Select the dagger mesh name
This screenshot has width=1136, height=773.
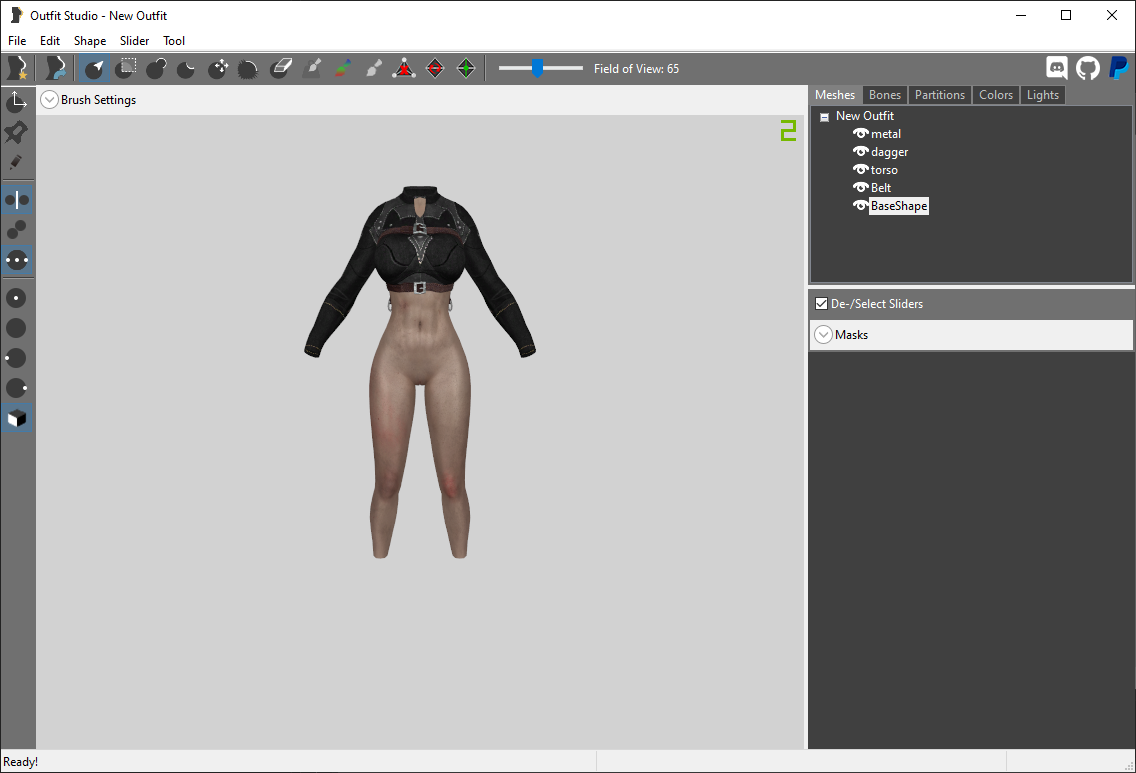(x=890, y=152)
